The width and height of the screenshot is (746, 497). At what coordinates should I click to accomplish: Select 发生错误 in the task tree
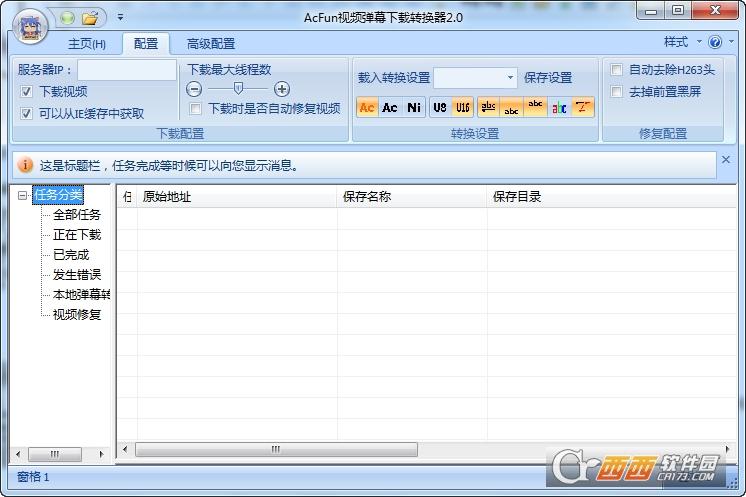coord(77,274)
